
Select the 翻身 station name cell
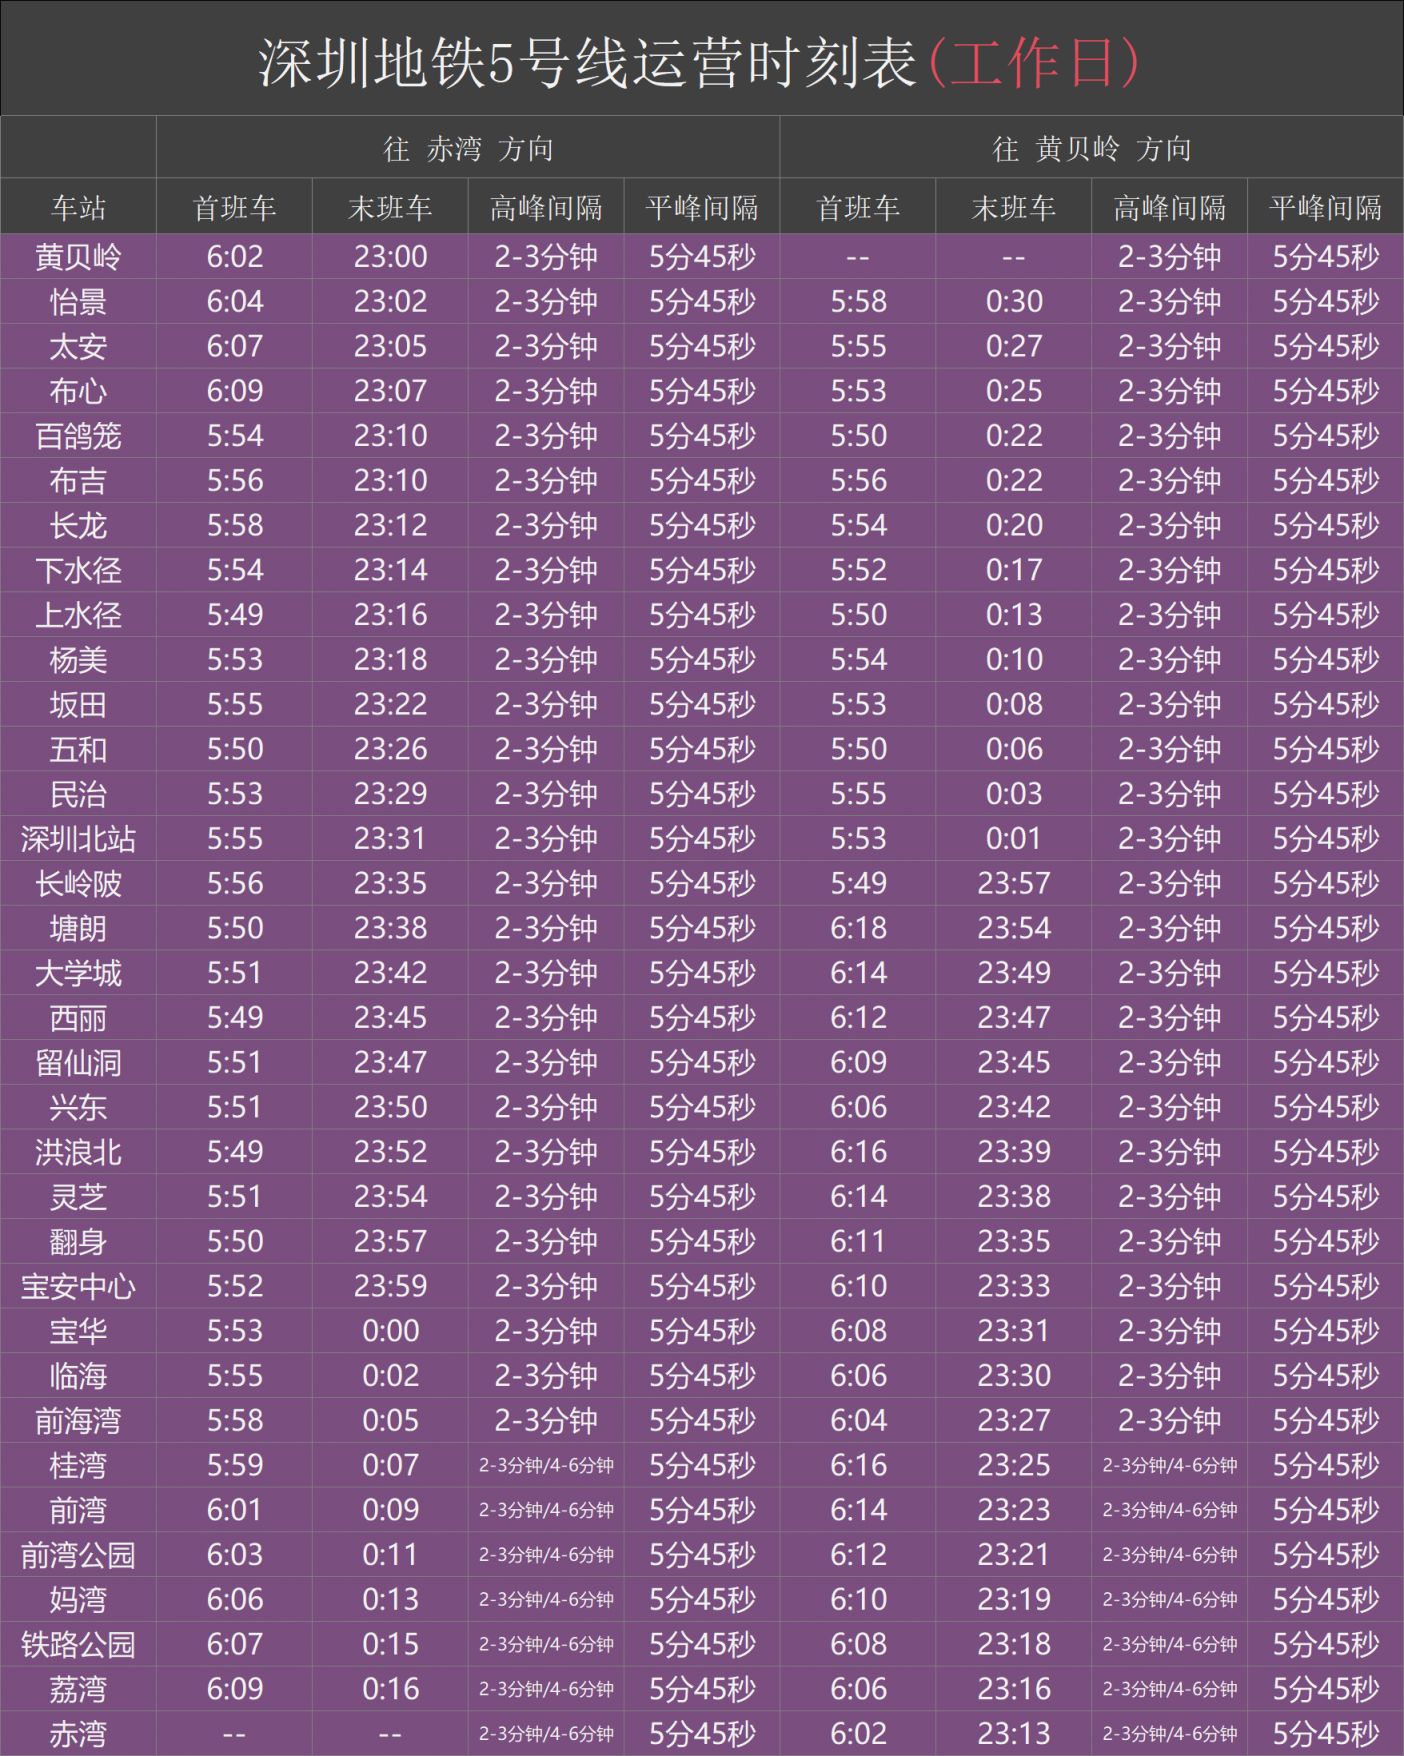(x=78, y=1242)
